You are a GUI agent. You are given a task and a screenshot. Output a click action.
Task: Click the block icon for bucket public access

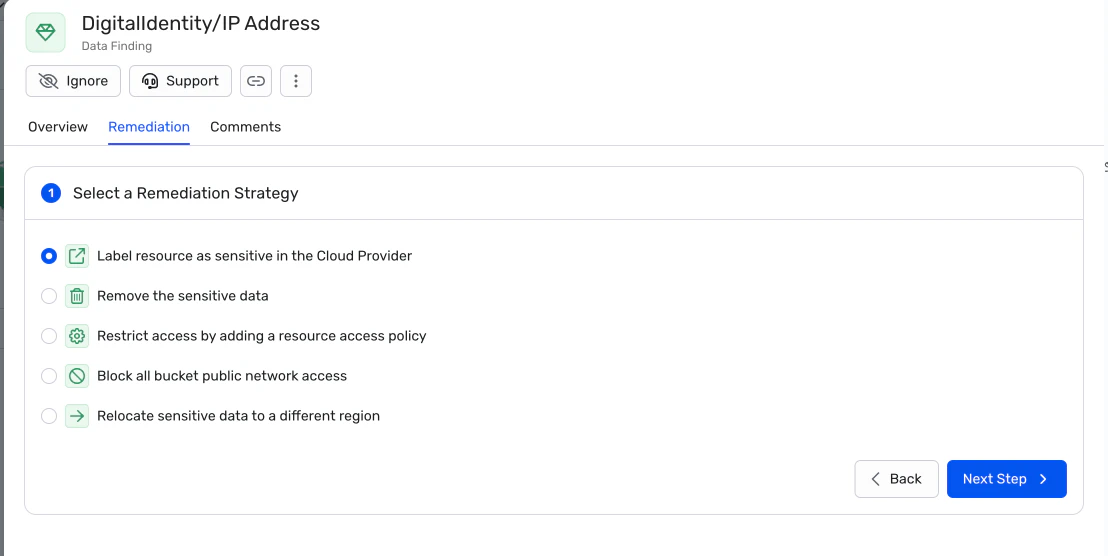[x=77, y=376]
